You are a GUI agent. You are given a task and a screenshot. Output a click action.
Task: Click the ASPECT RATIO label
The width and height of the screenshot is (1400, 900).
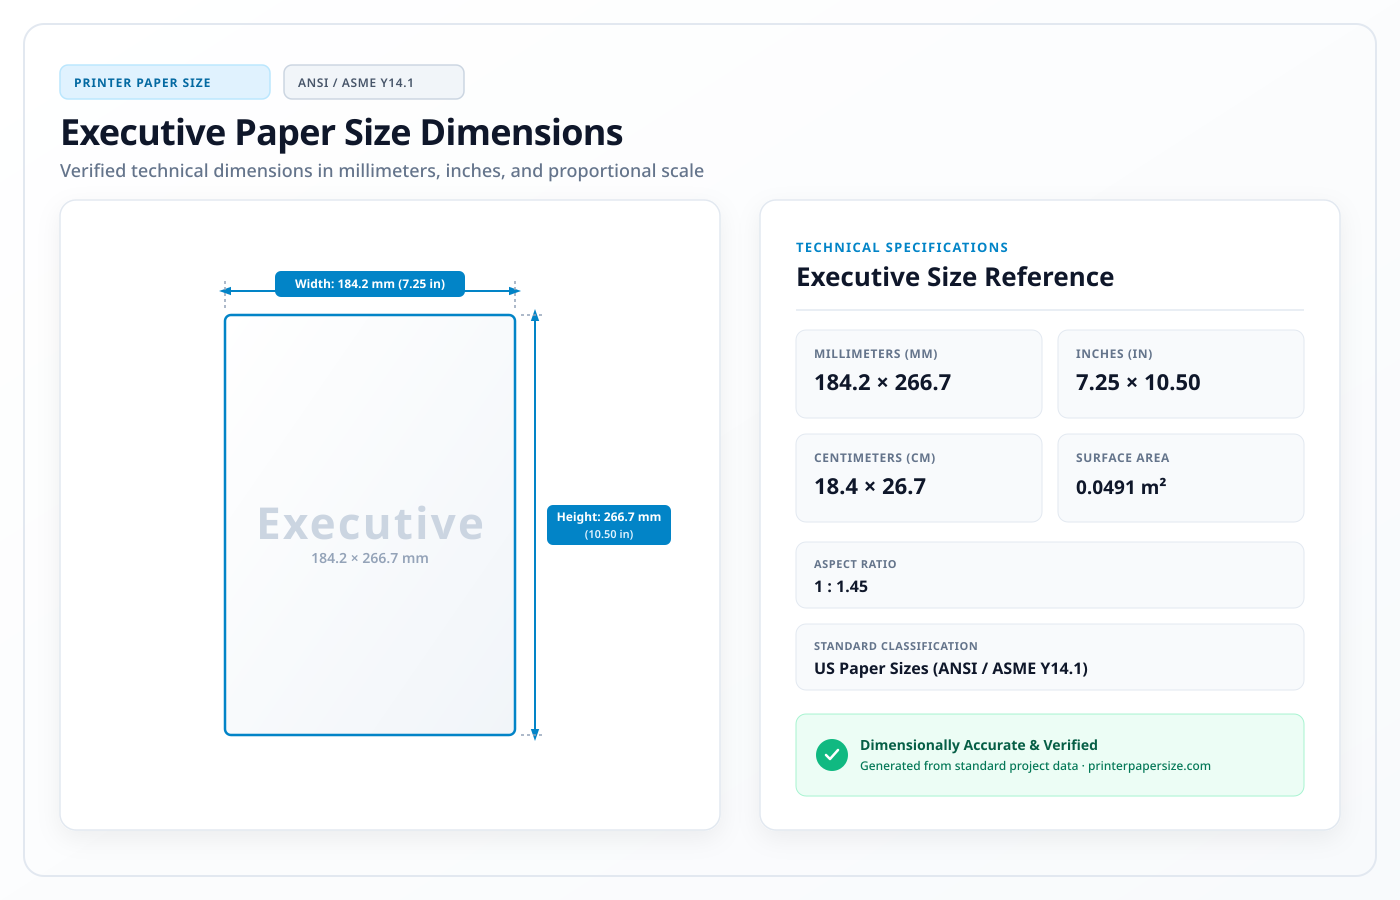855,564
